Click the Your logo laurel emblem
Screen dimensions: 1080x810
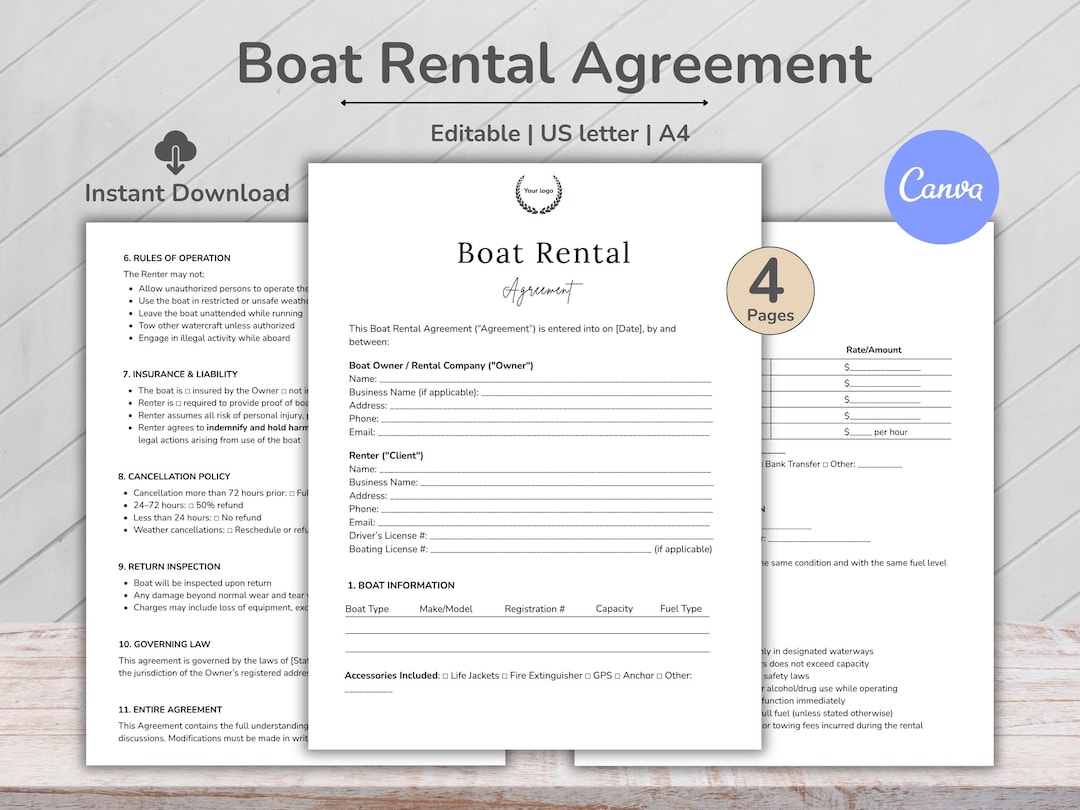539,194
